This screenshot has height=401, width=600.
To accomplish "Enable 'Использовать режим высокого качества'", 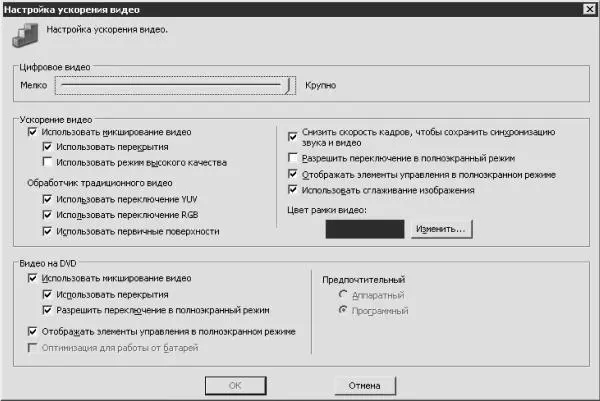I will (49, 162).
